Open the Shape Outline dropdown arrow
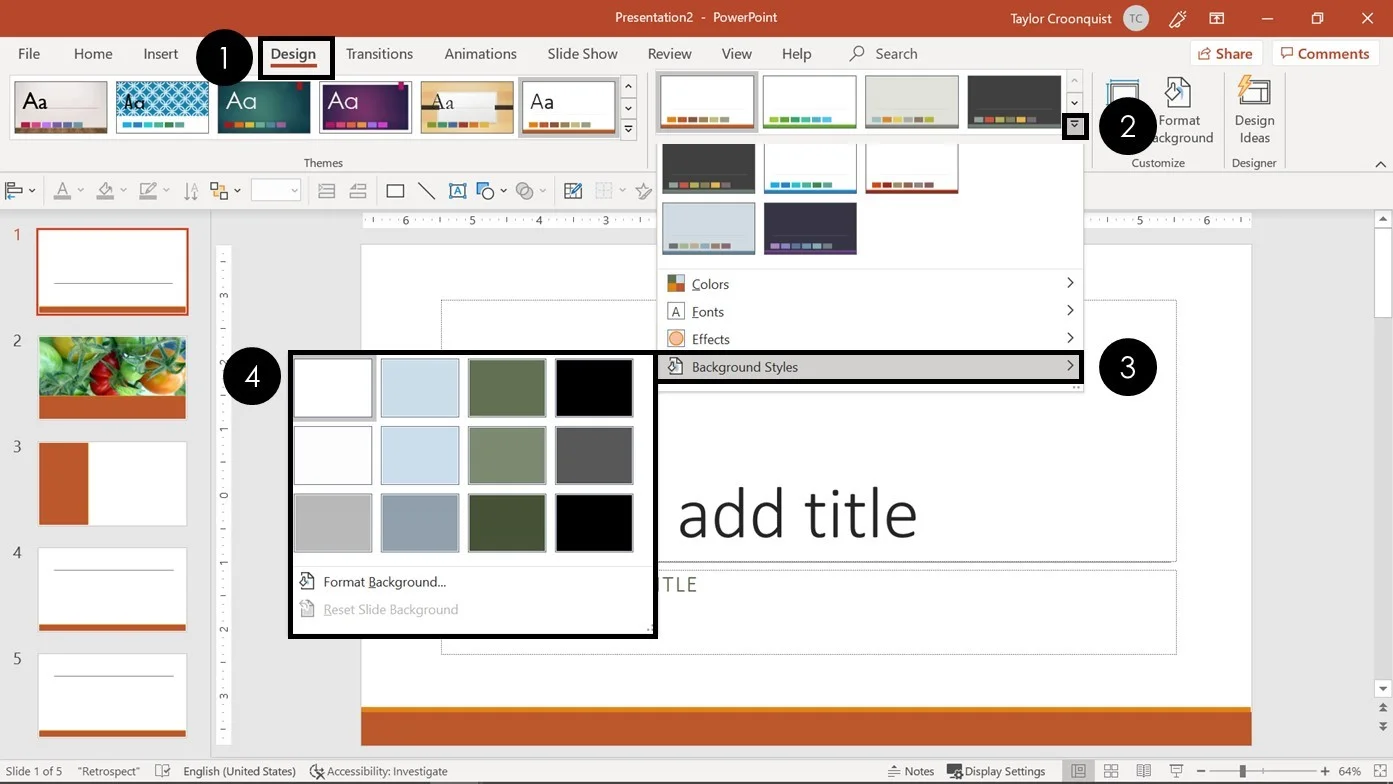The image size is (1393, 784). click(x=166, y=190)
